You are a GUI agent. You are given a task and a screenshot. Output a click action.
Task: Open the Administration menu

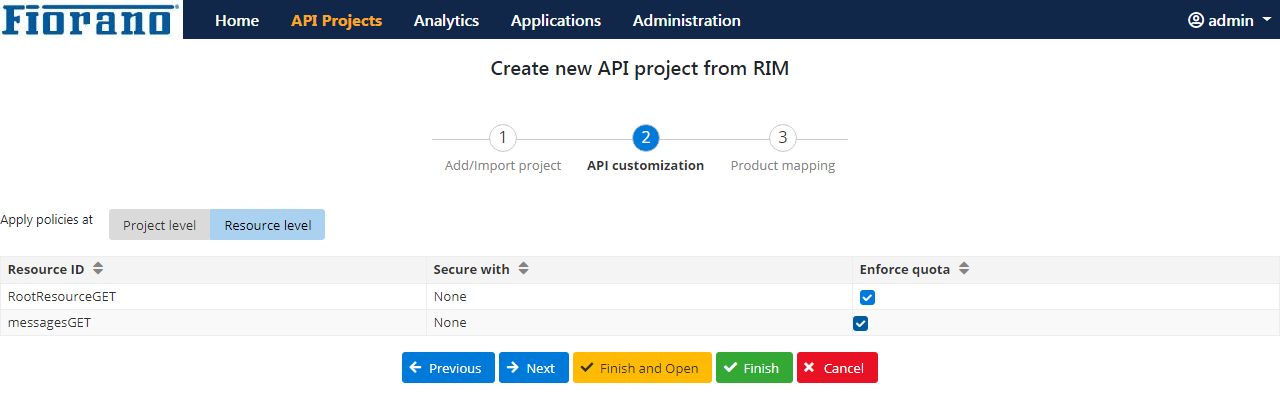pyautogui.click(x=687, y=20)
